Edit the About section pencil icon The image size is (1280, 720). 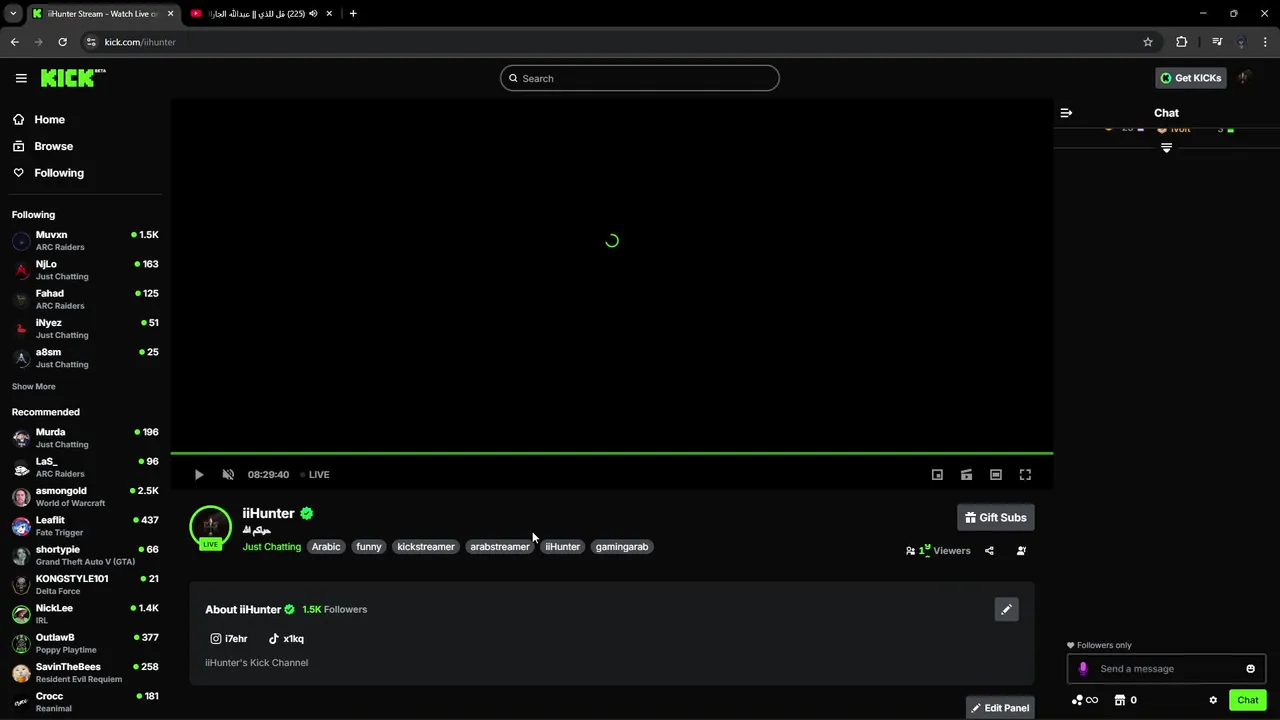[1006, 609]
